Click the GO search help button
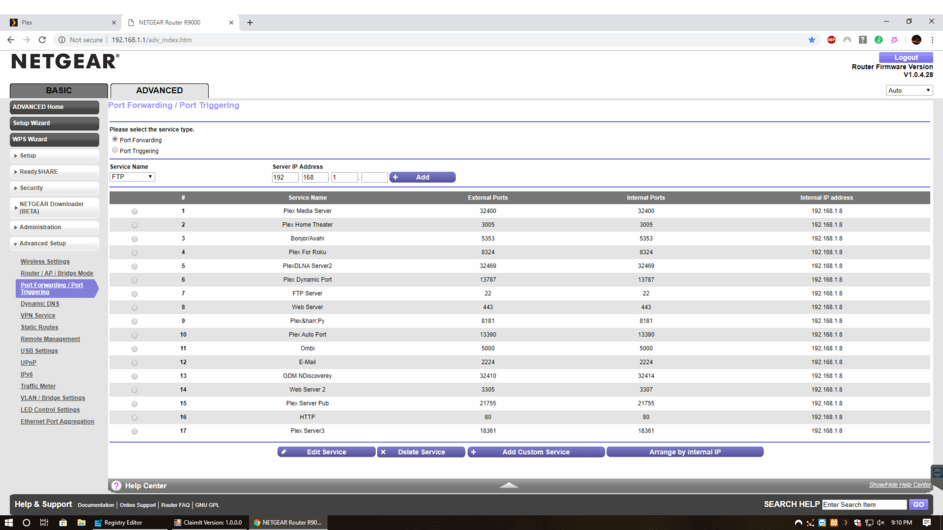Image resolution: width=943 pixels, height=530 pixels. [918, 504]
